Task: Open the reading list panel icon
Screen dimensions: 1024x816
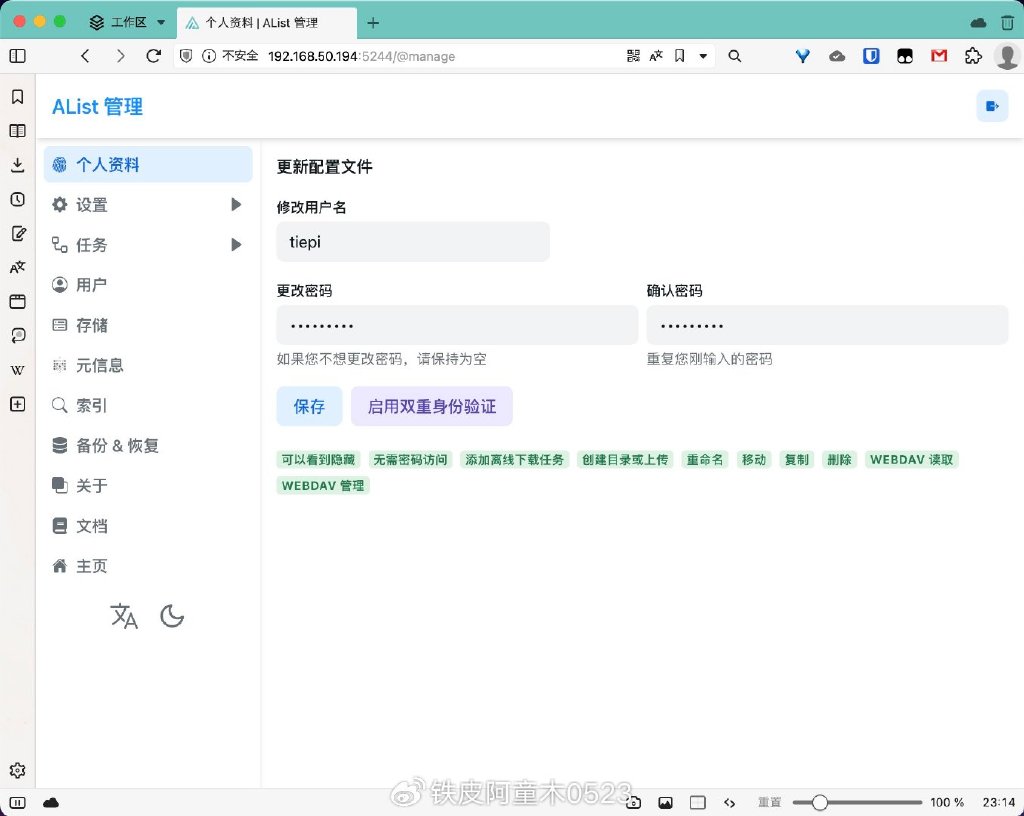Action: (x=18, y=131)
